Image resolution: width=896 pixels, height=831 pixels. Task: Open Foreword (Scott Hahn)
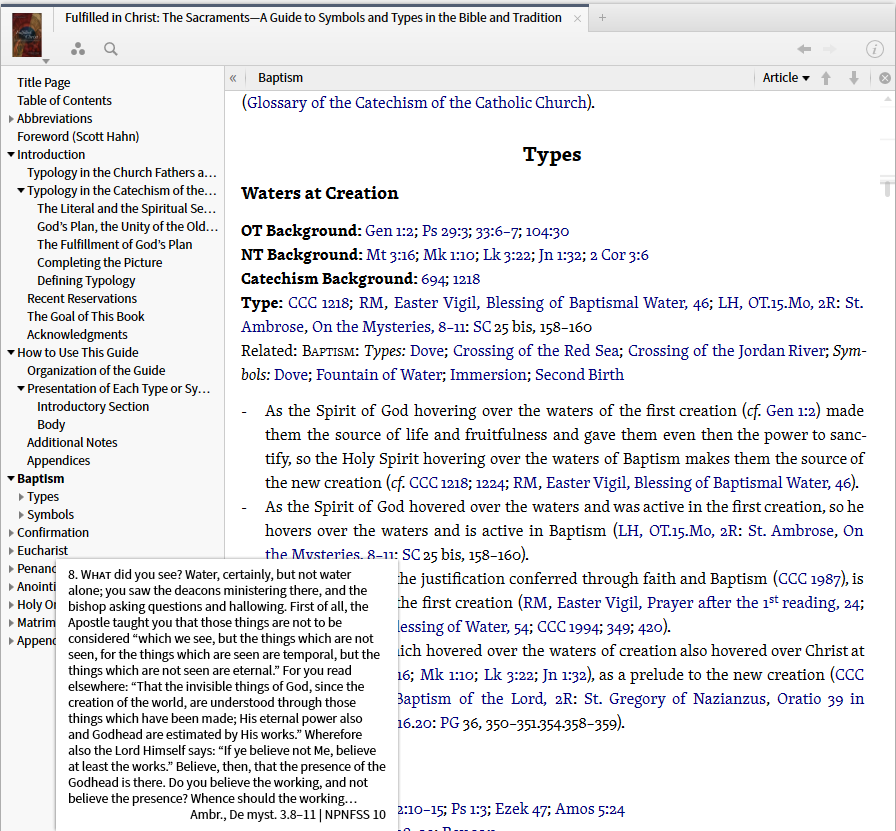78,137
